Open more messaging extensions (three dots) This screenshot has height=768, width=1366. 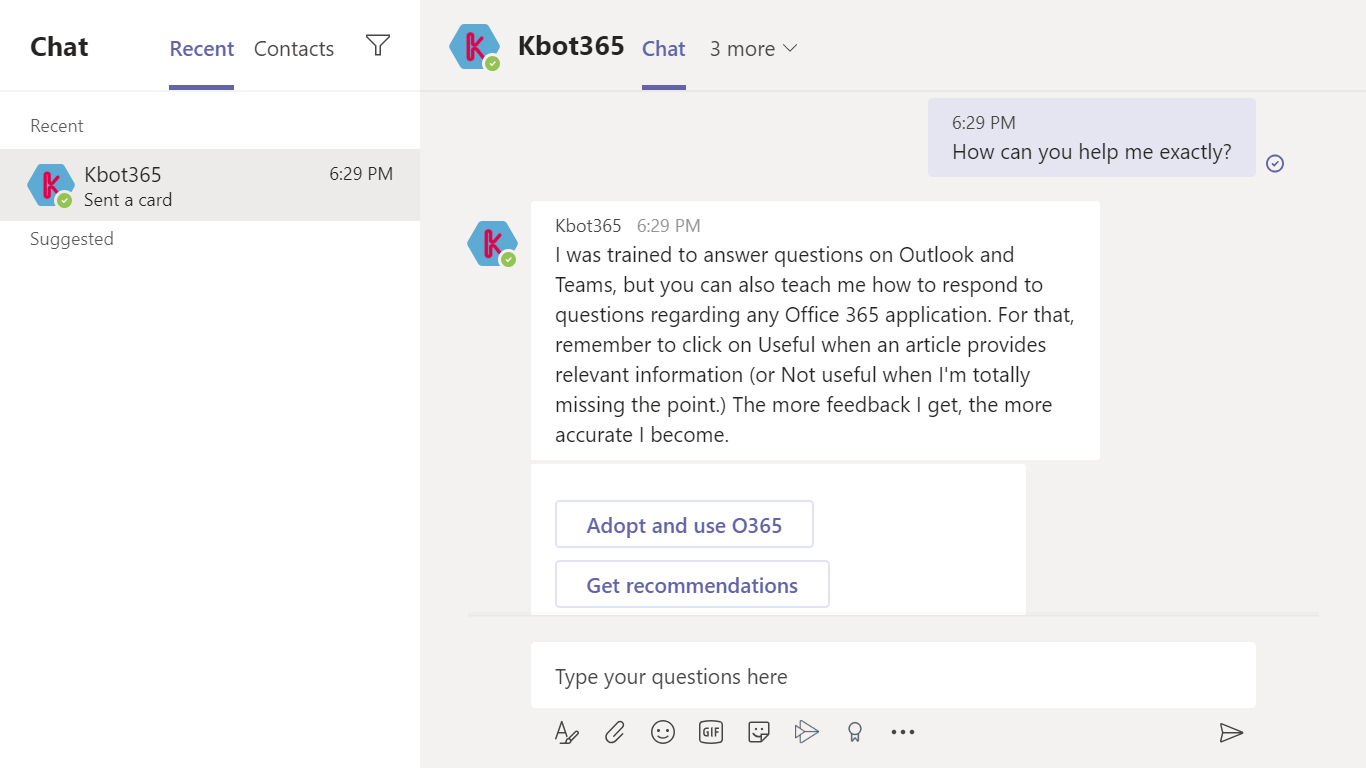point(902,732)
